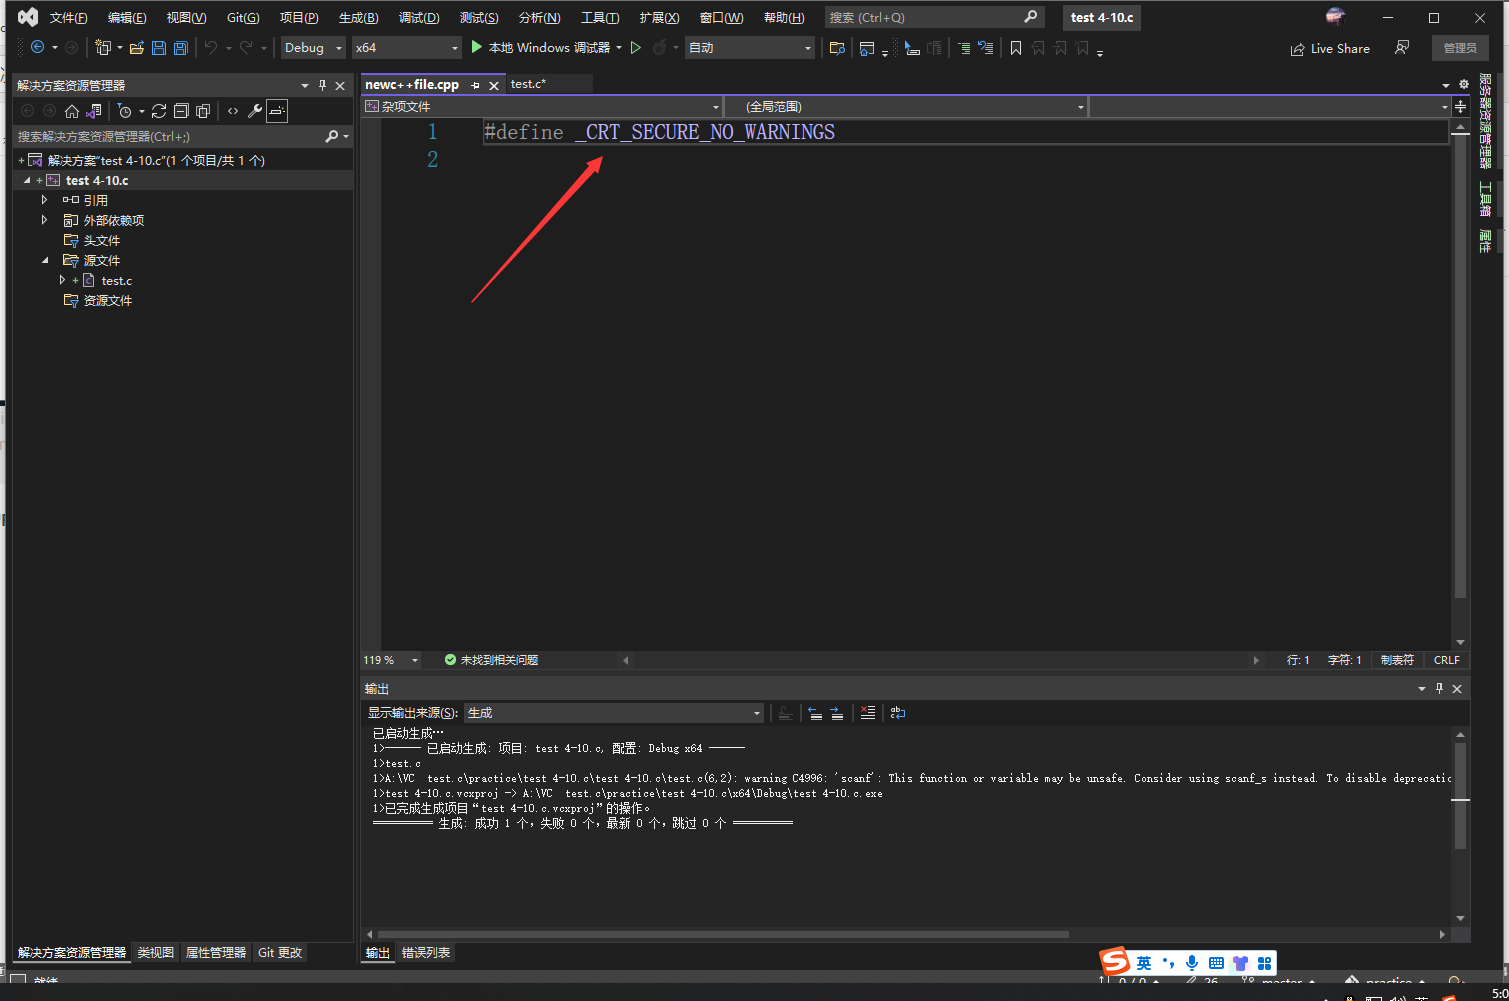Click the Find in Files icon
1509x1001 pixels.
(837, 47)
